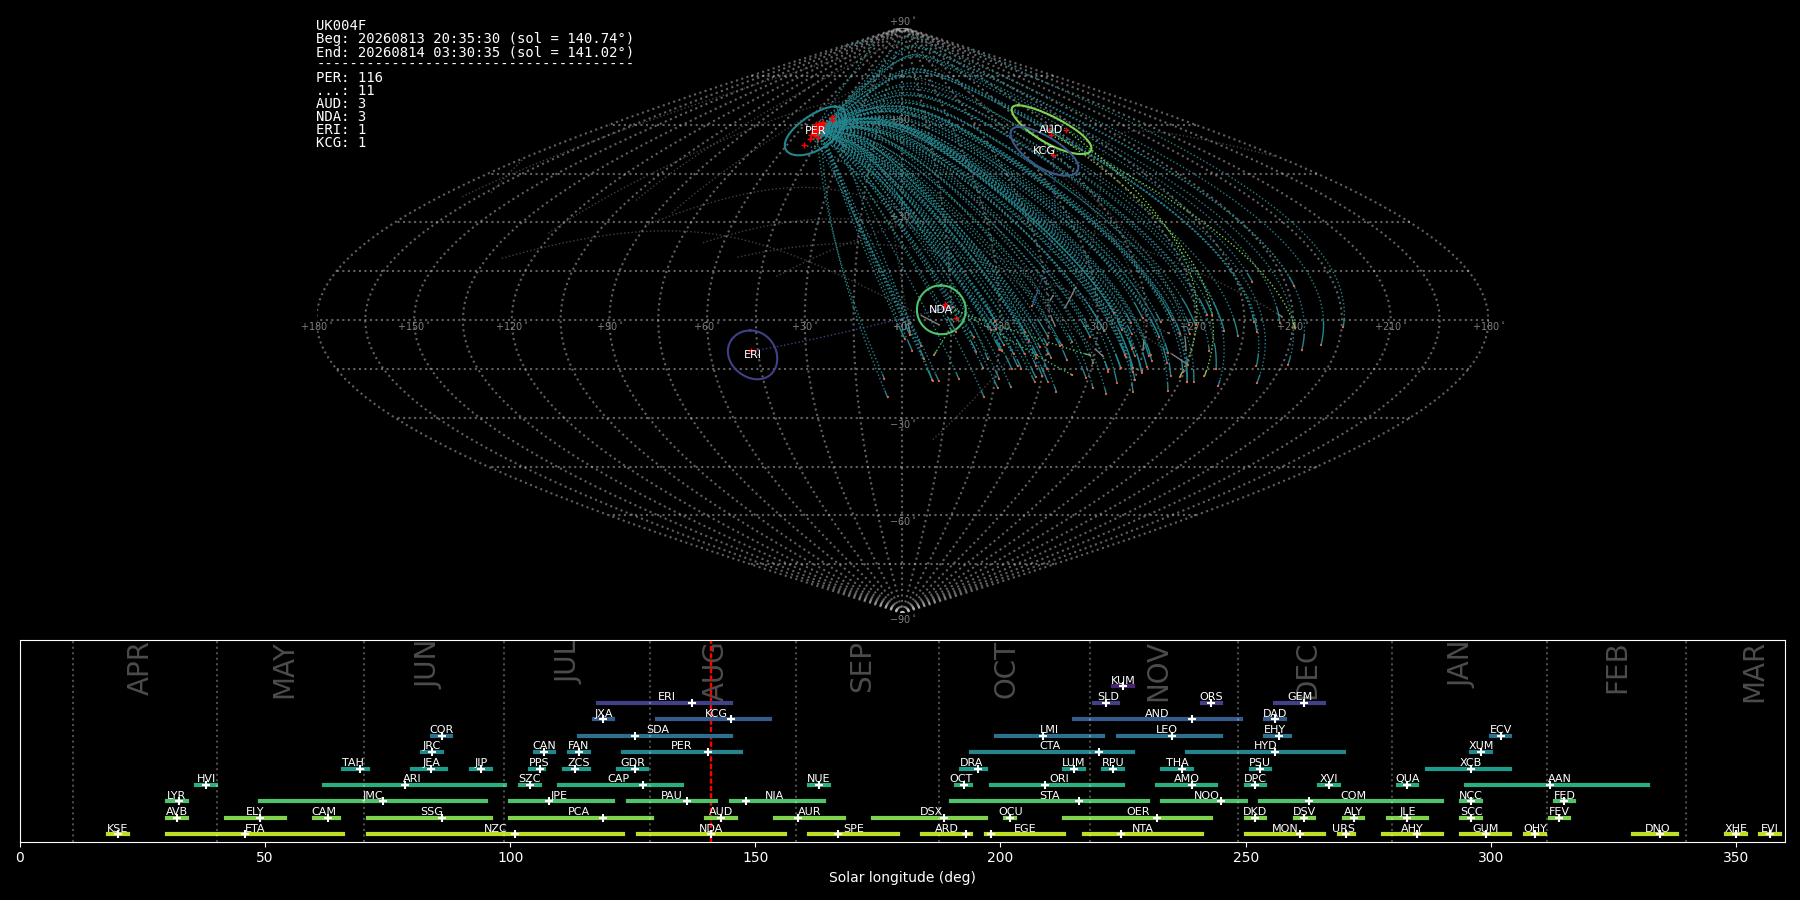Select the PER: 116 count entry
1800x900 pixels.
(349, 77)
